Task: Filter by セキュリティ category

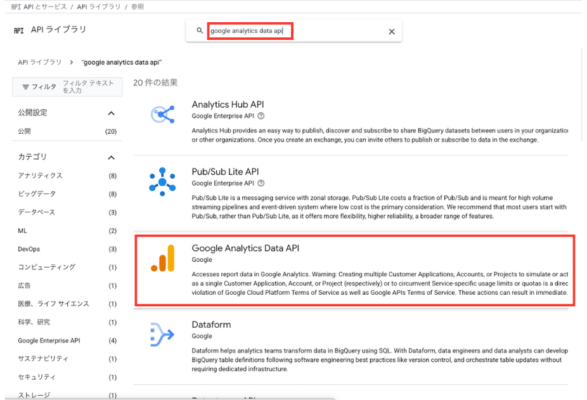Action: click(67, 377)
